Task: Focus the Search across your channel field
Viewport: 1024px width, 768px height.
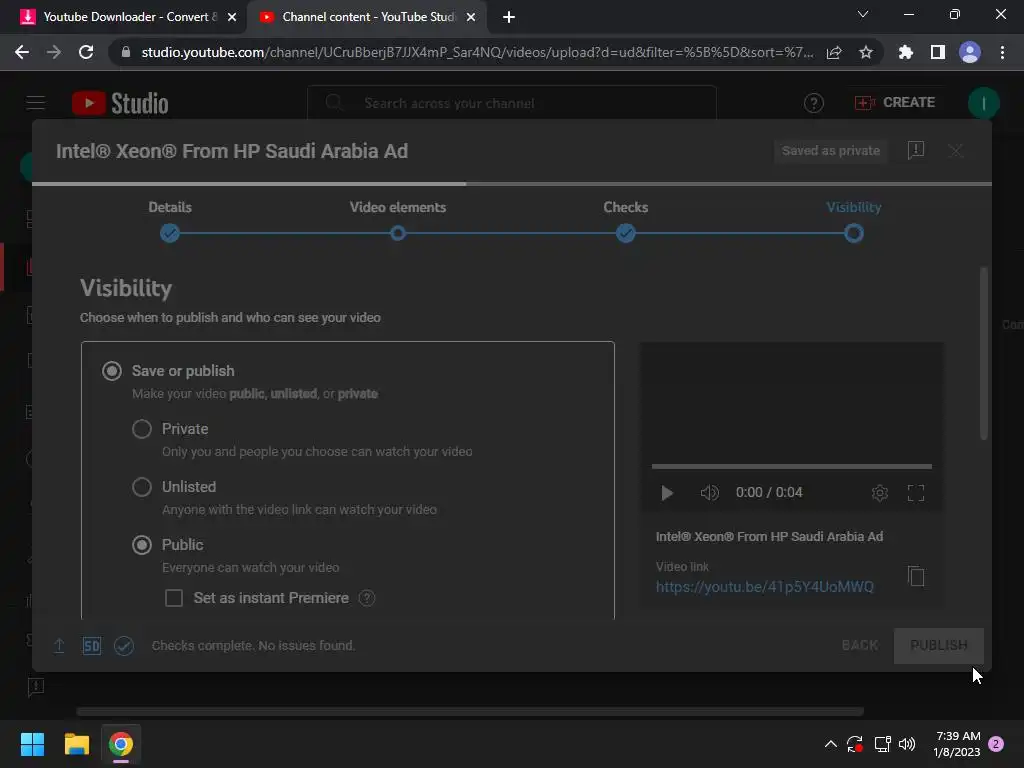Action: tap(512, 103)
